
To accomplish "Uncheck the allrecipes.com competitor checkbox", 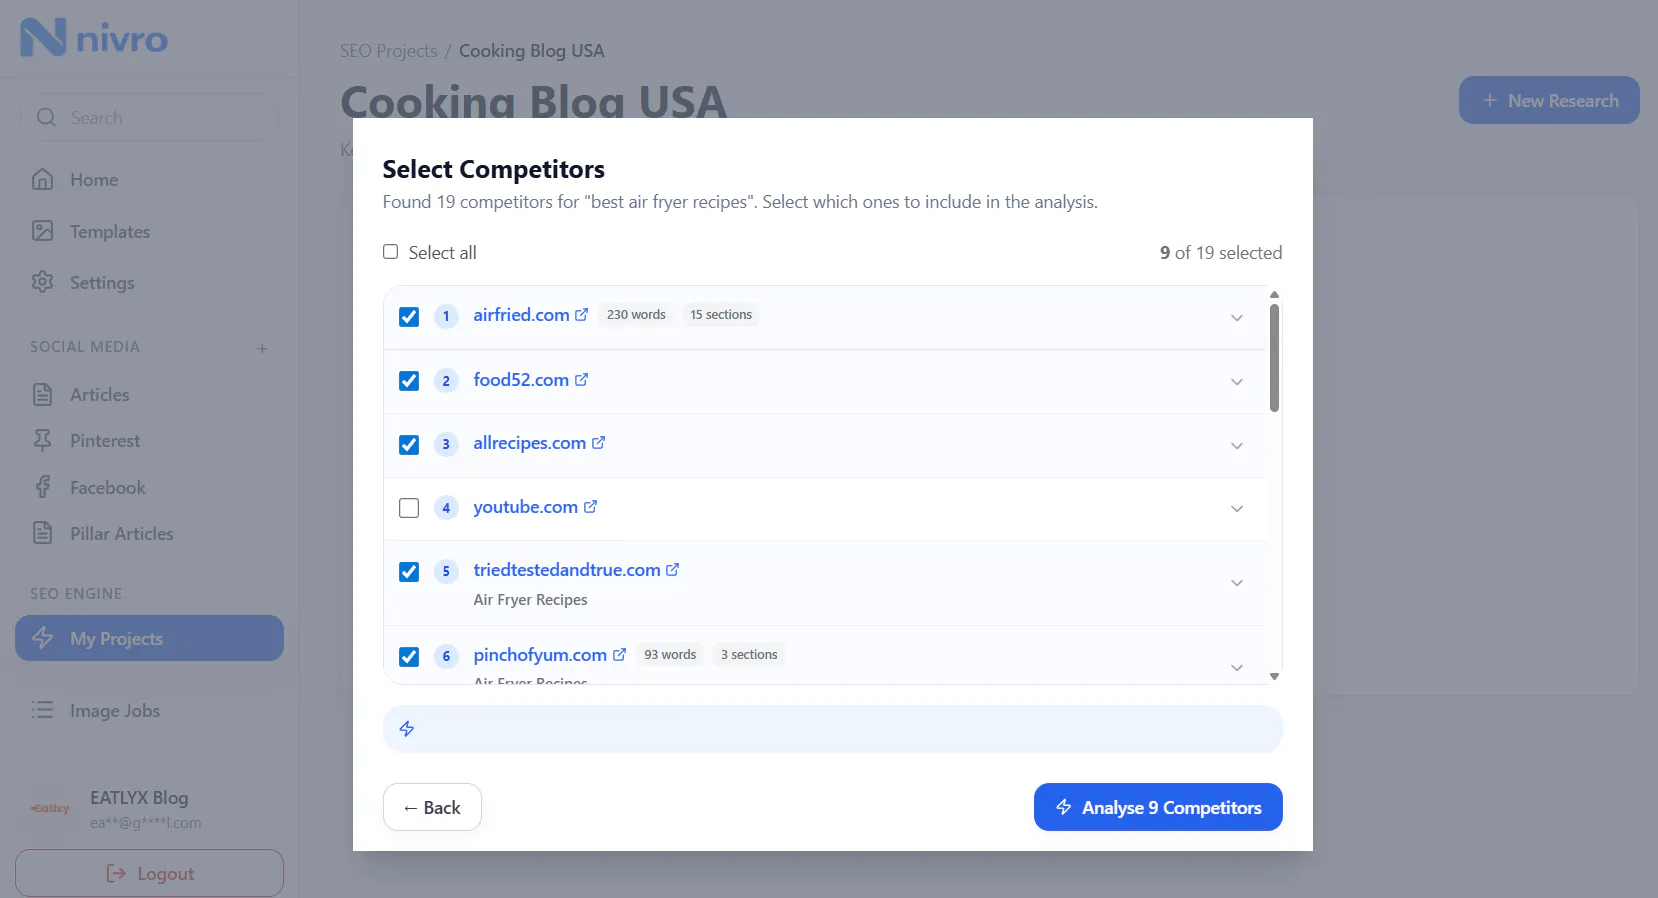I will (409, 445).
